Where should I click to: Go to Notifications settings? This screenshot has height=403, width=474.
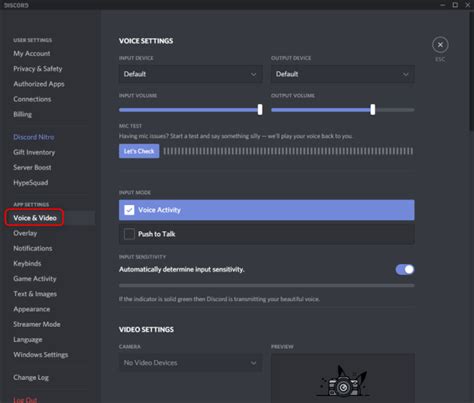pos(33,248)
